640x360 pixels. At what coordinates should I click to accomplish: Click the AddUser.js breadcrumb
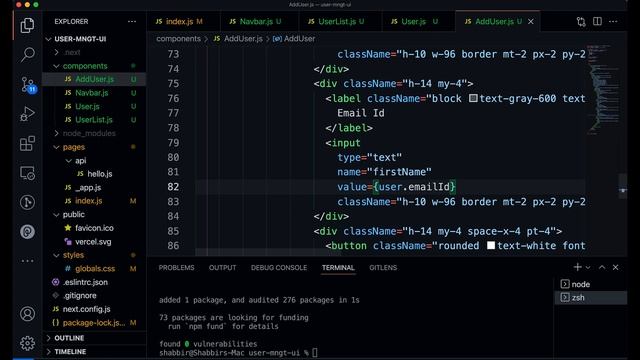pyautogui.click(x=238, y=39)
